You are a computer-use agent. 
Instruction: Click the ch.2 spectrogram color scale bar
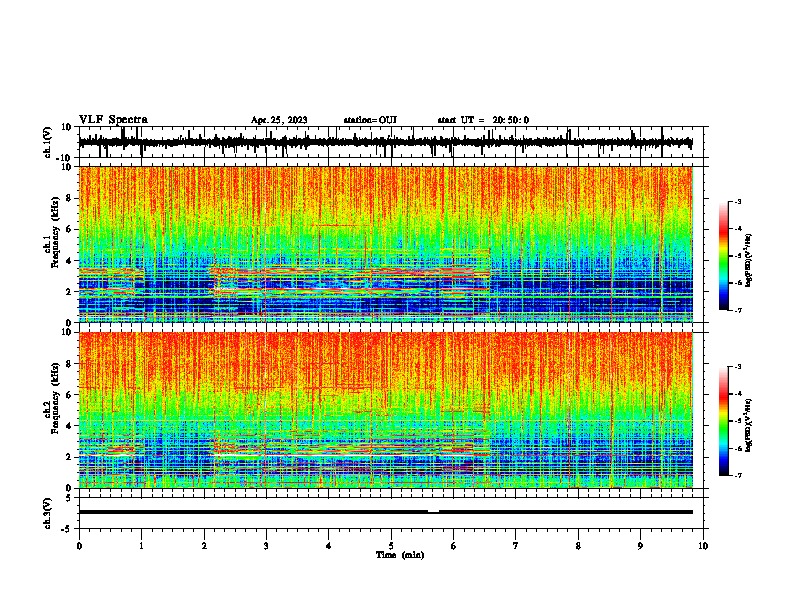coord(724,421)
